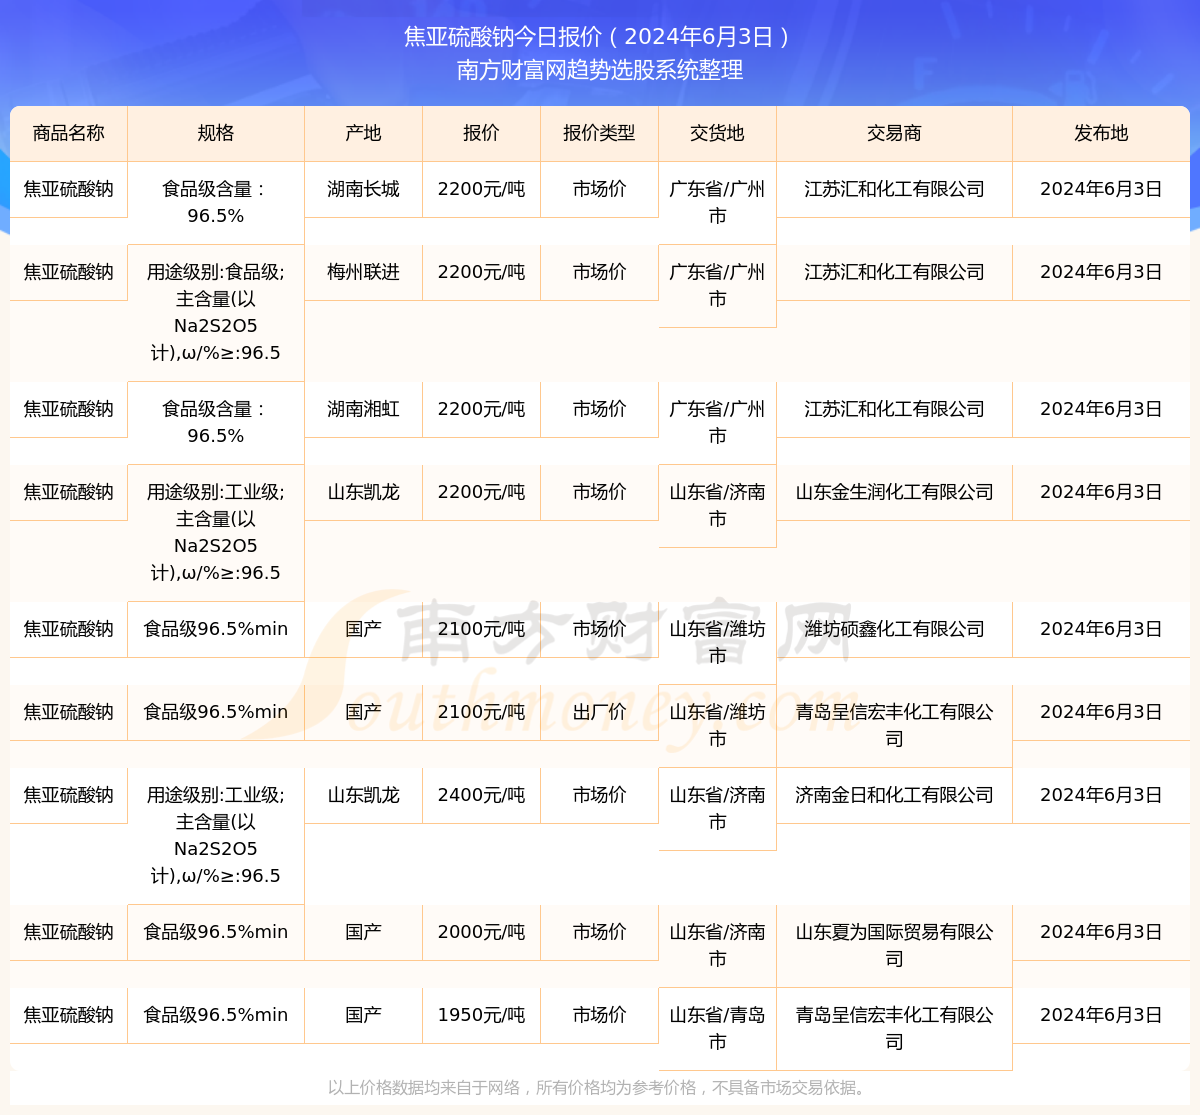Viewport: 1200px width, 1115px height.
Task: Click the 湖南长城 origin cell
Action: tap(363, 189)
